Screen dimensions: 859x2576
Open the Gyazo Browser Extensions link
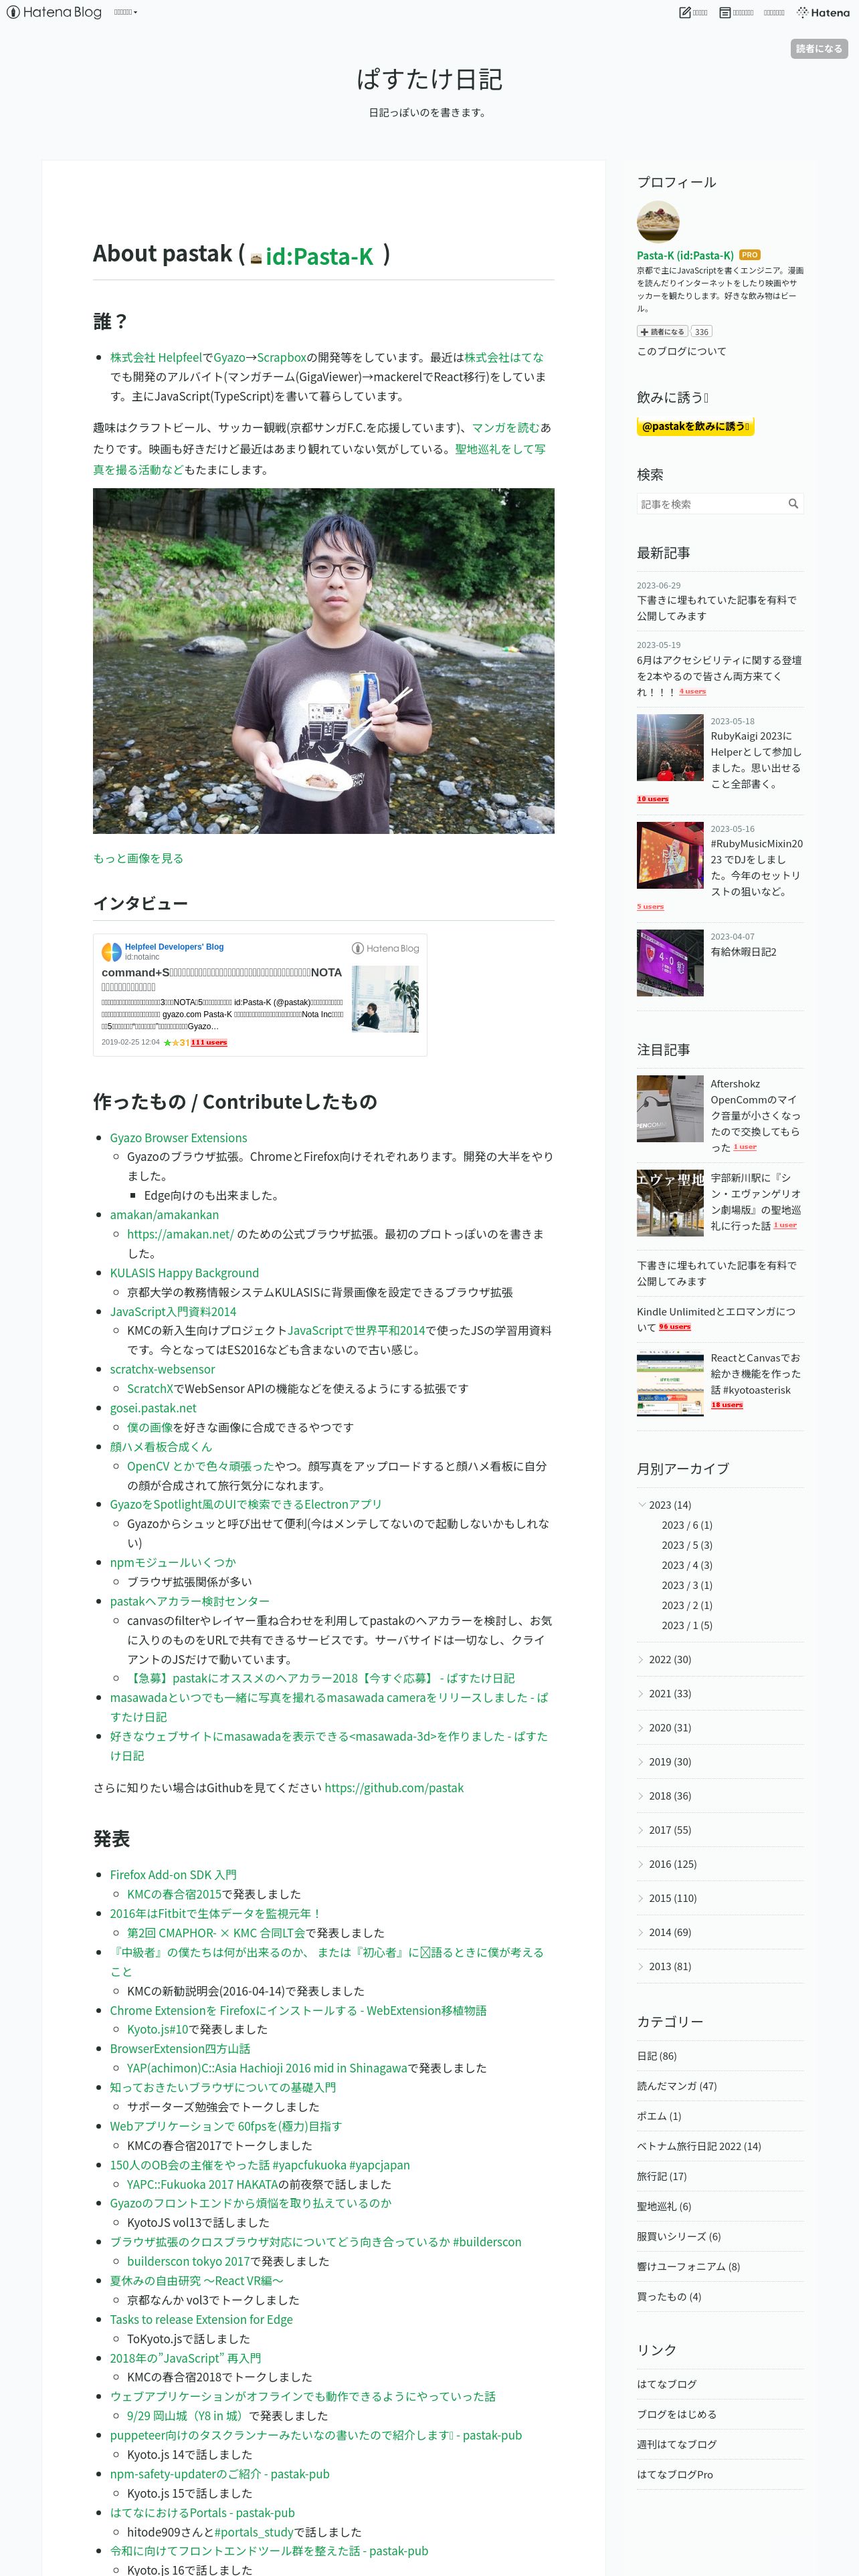pos(178,1137)
